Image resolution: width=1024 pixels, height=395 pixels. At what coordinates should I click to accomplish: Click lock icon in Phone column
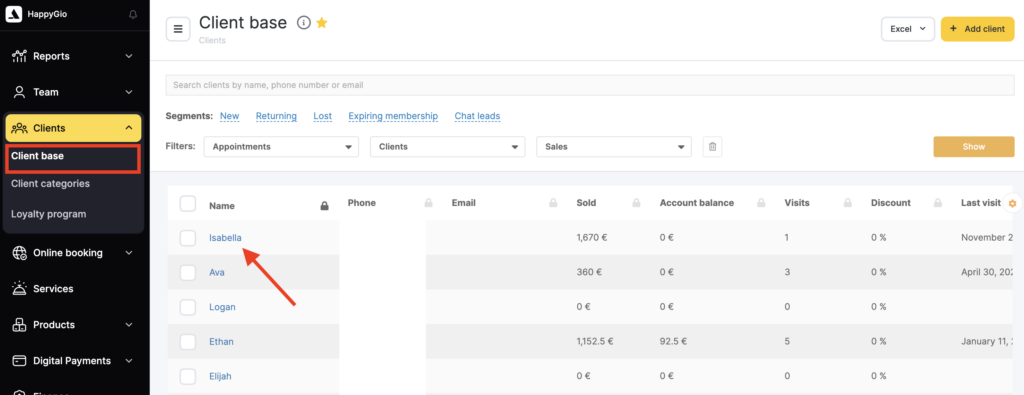click(x=428, y=203)
